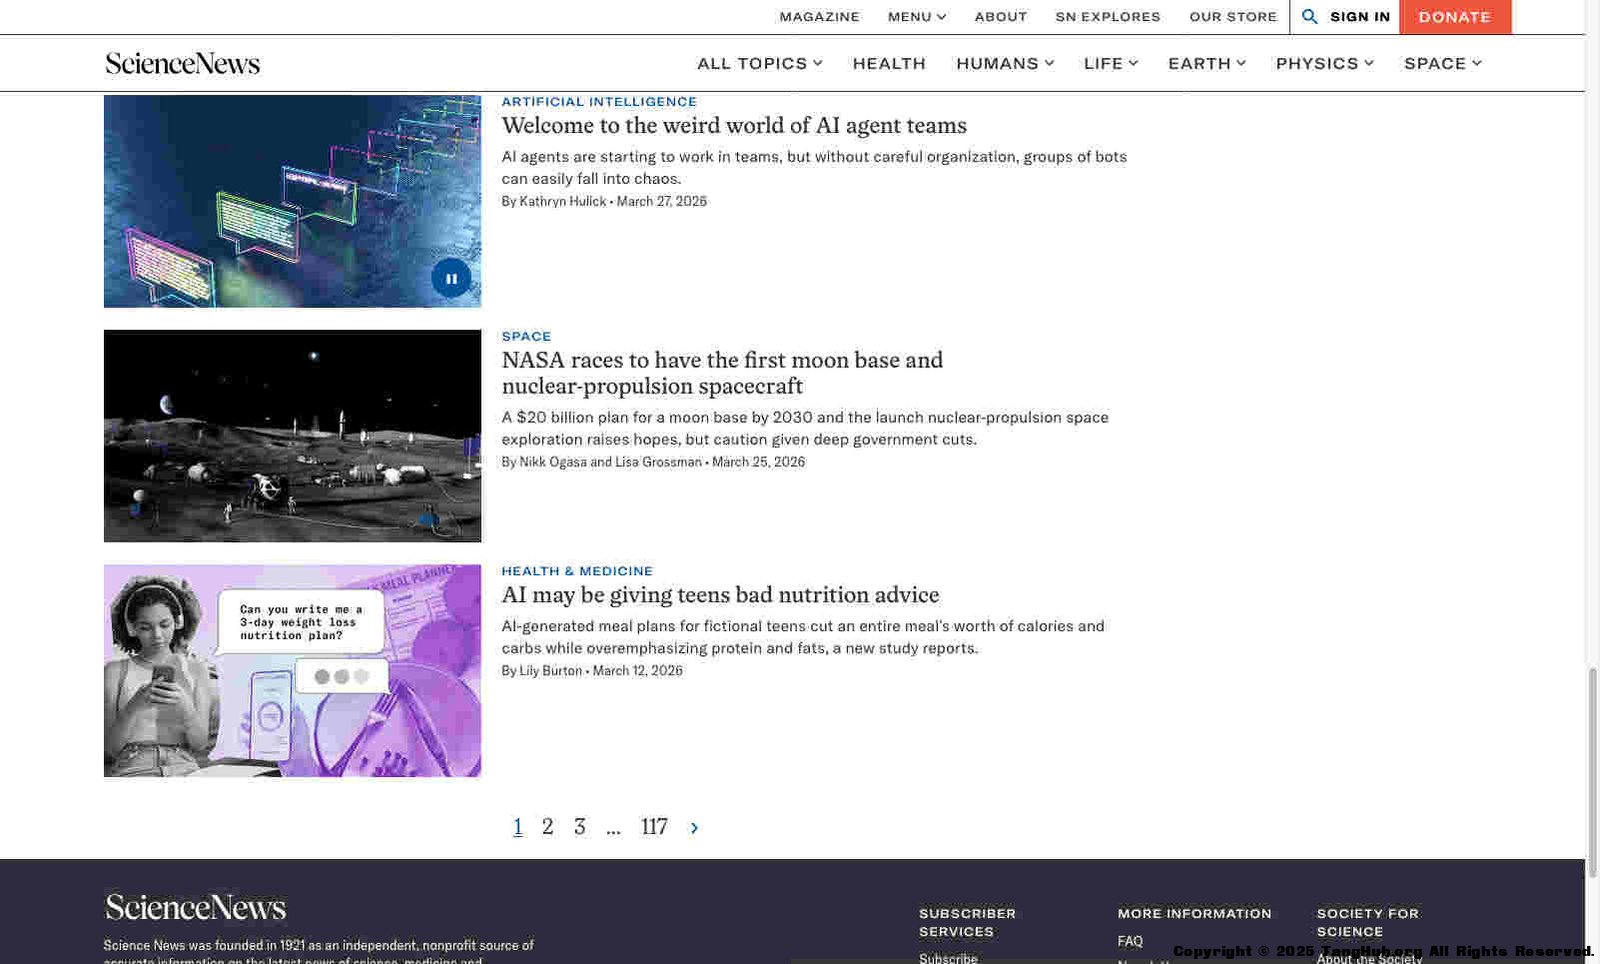Go to the next page arrow

click(694, 827)
